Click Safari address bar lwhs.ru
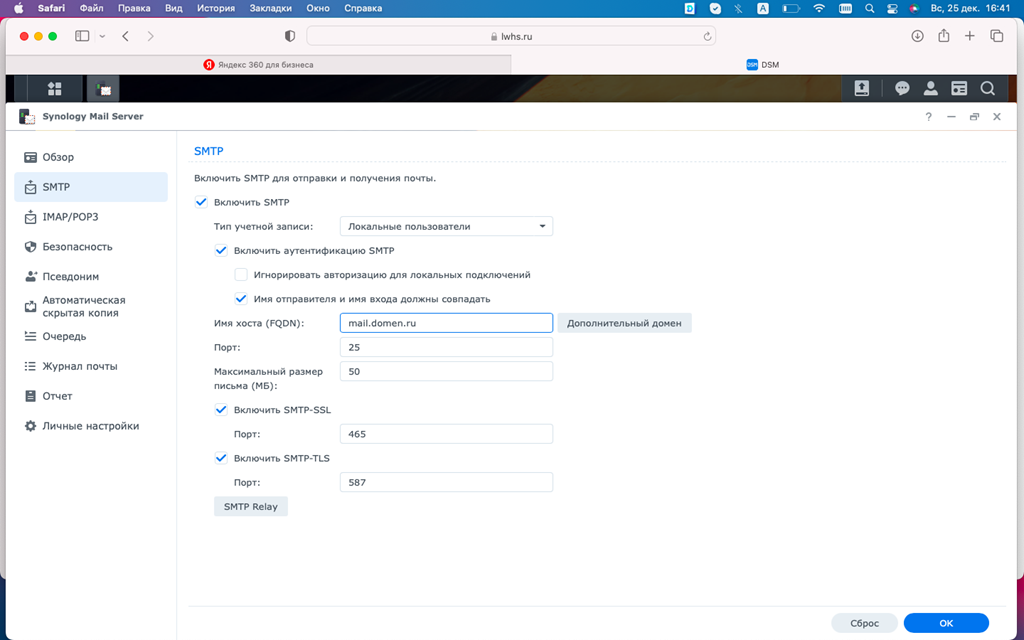This screenshot has height=640, width=1024. click(x=511, y=37)
